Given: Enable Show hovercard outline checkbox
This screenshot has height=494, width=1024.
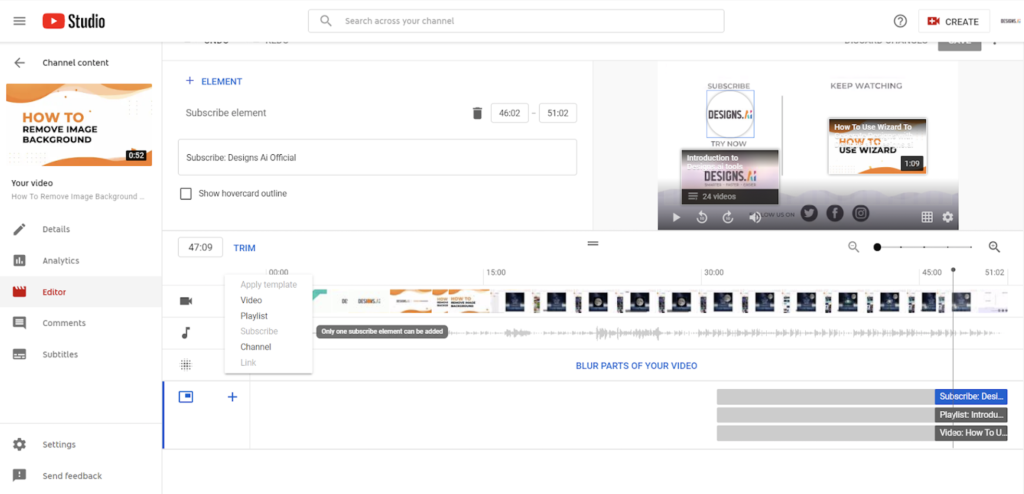Looking at the screenshot, I should tap(185, 193).
